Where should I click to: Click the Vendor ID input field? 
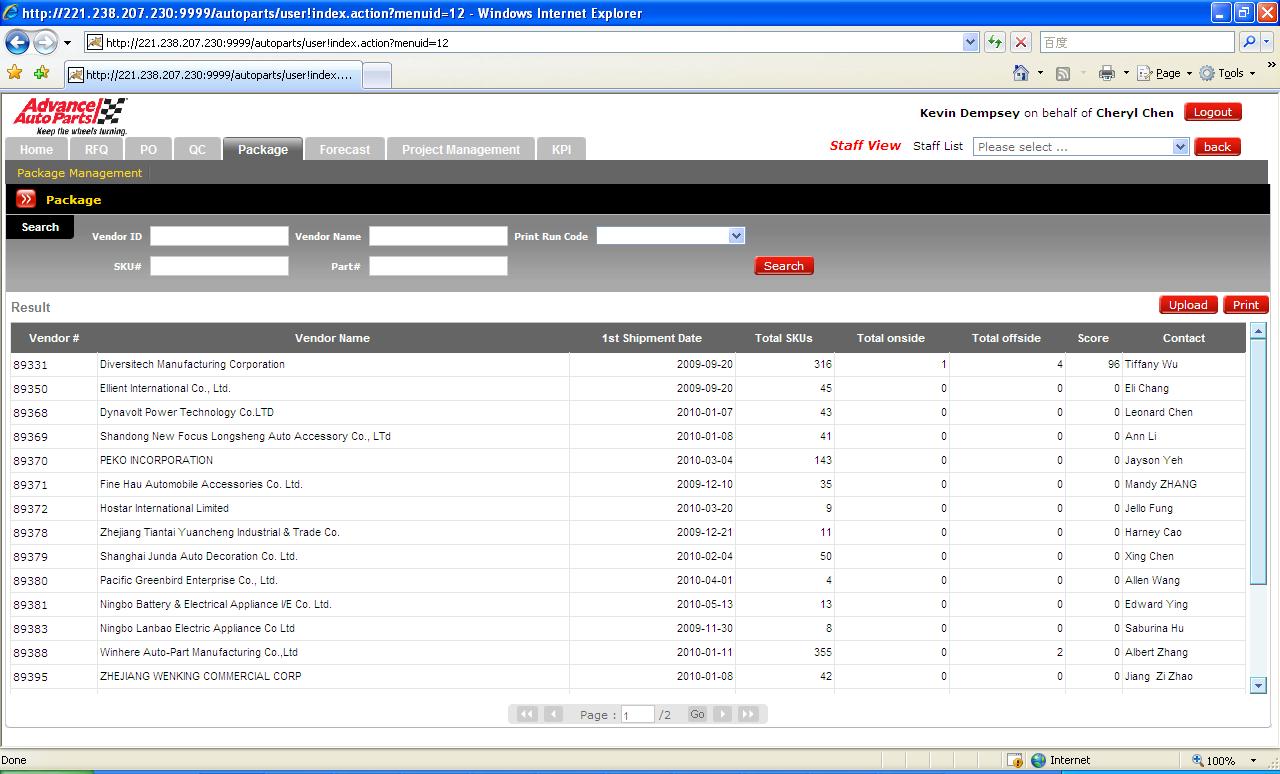point(219,236)
